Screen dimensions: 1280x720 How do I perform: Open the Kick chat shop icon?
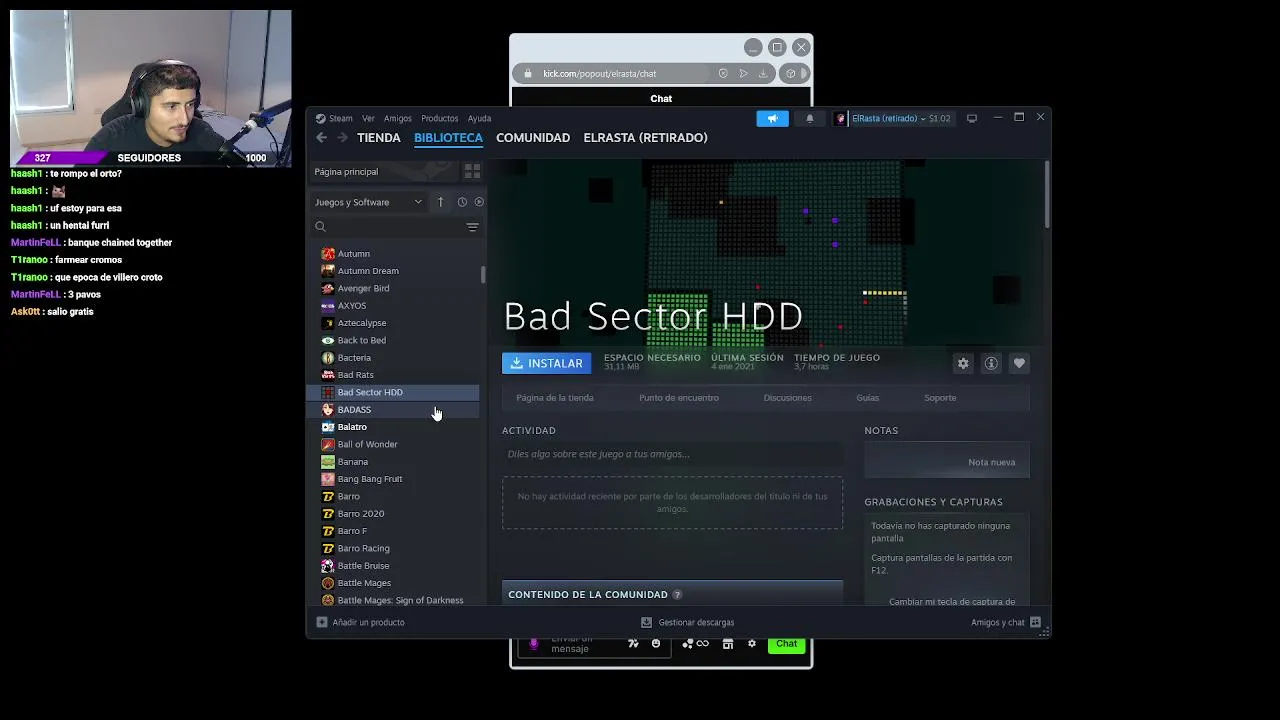728,644
